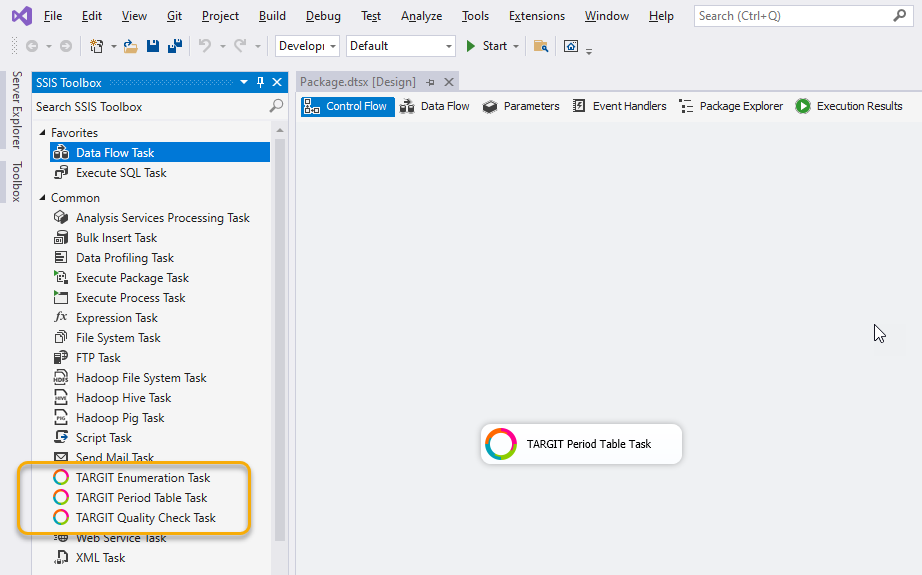Open the toolbar overflow options arrow
The width and height of the screenshot is (922, 575).
589,52
